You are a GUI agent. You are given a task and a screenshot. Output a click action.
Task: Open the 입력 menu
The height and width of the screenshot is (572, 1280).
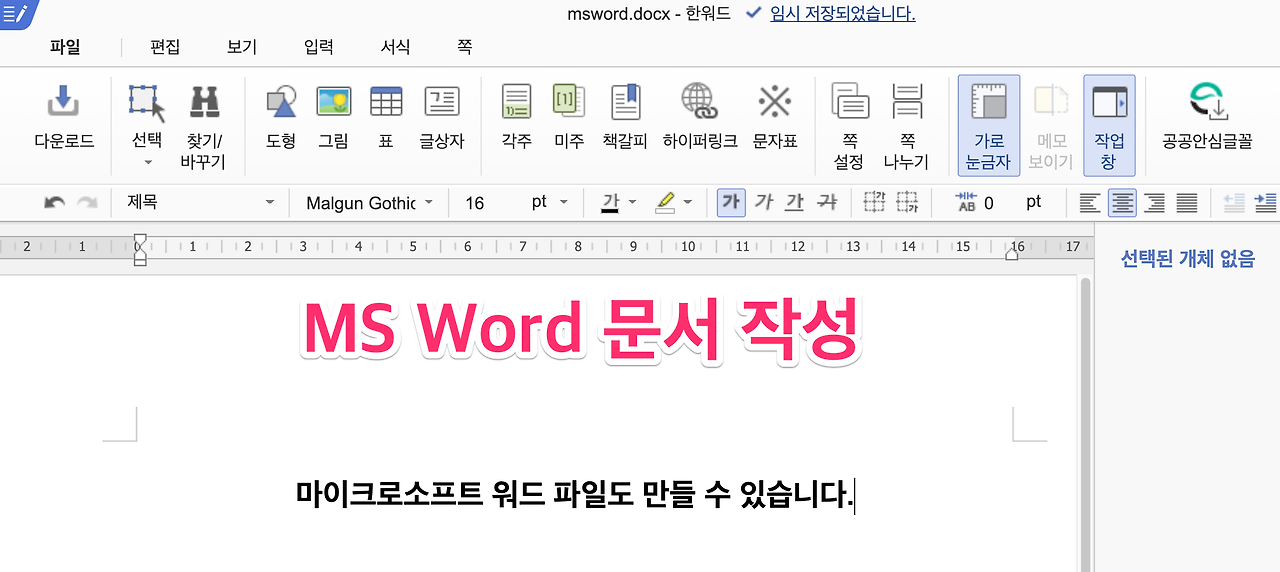319,47
